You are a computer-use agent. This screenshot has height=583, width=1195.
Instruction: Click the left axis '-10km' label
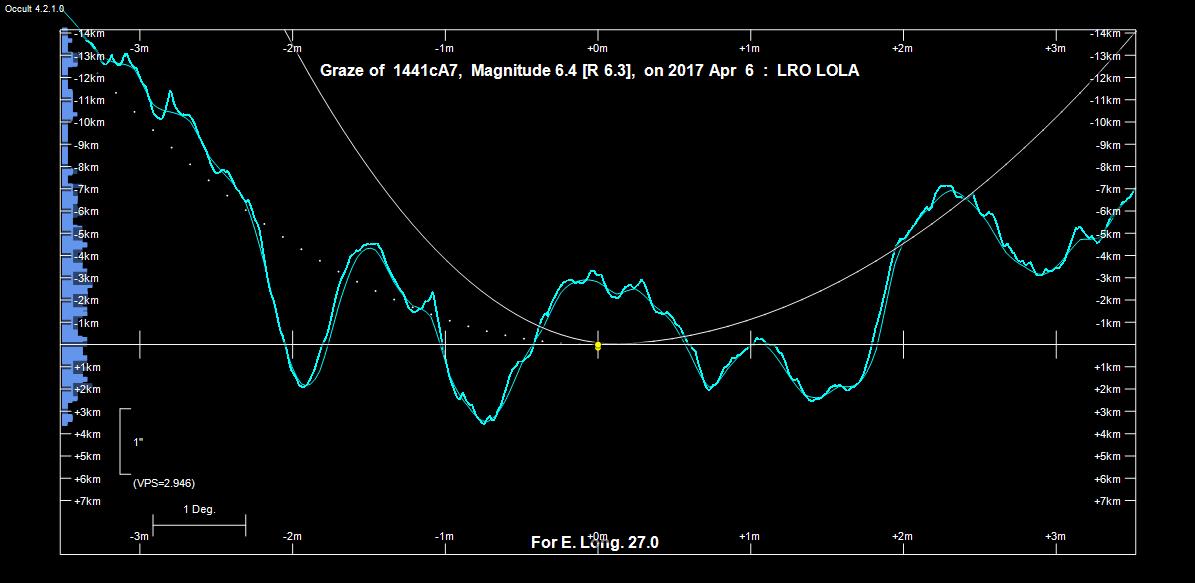[89, 122]
